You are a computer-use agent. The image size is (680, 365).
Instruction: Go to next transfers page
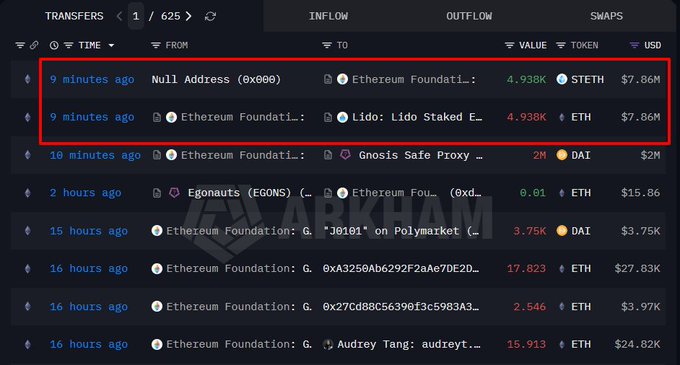coord(189,16)
